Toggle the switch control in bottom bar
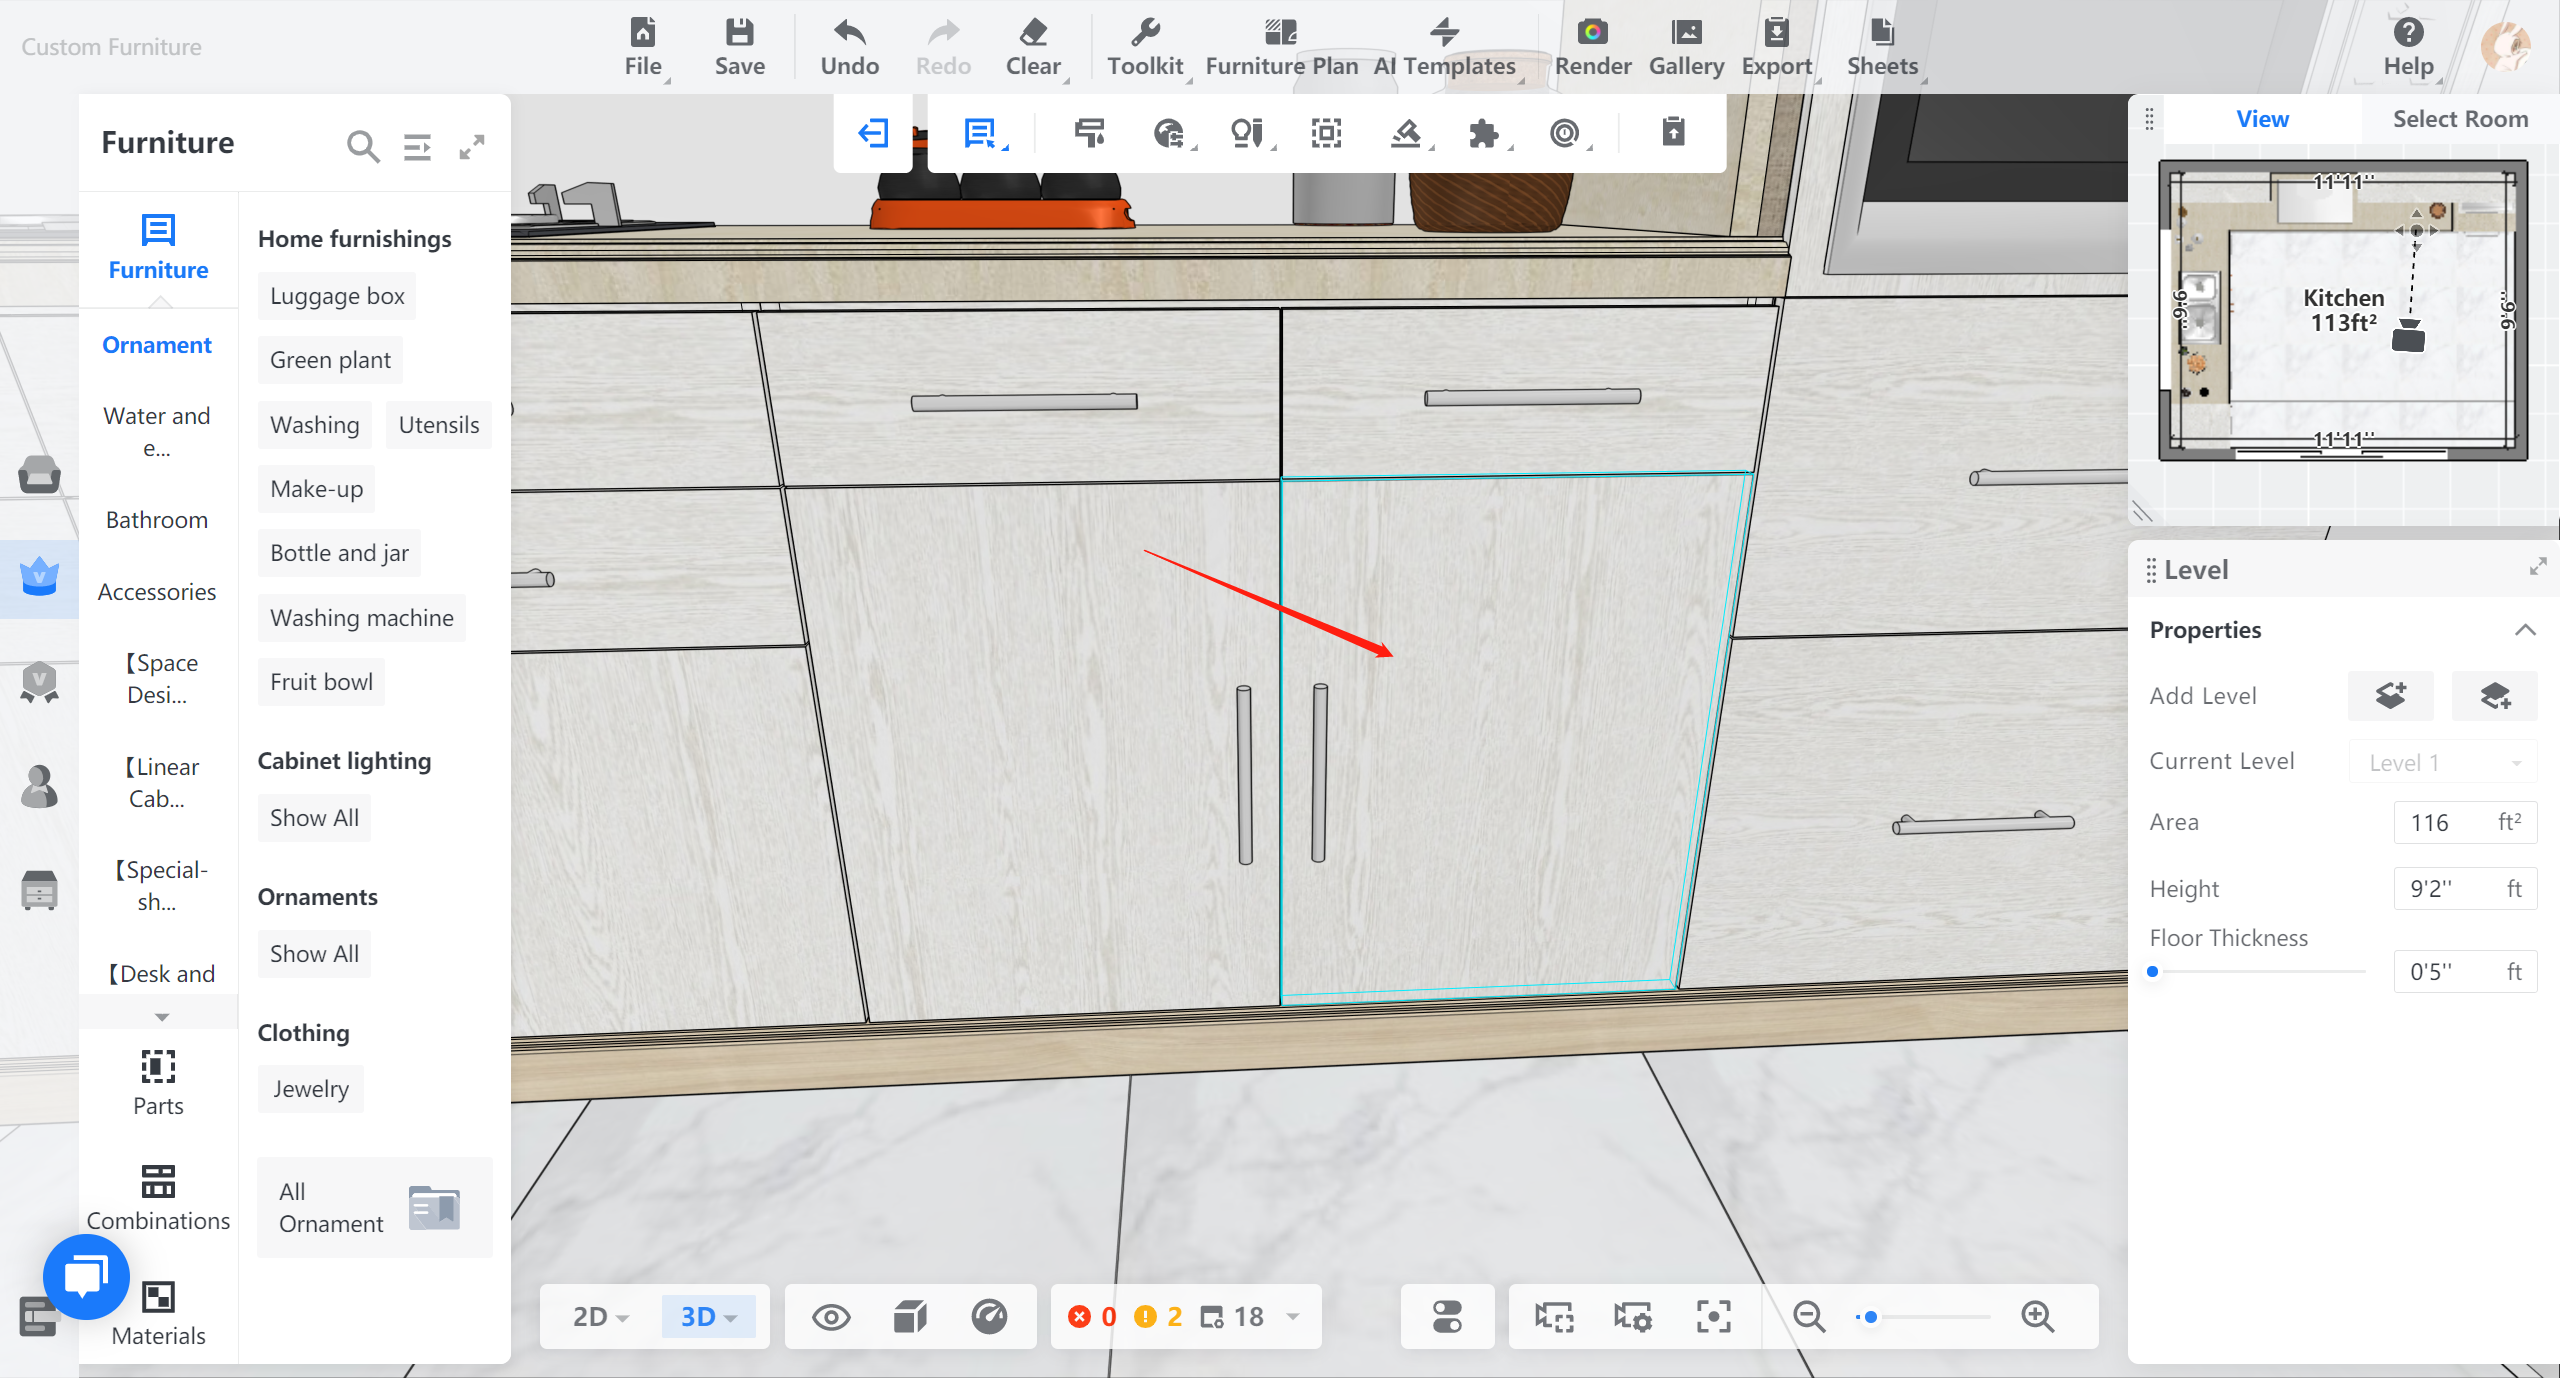Image resolution: width=2560 pixels, height=1378 pixels. [x=1447, y=1316]
